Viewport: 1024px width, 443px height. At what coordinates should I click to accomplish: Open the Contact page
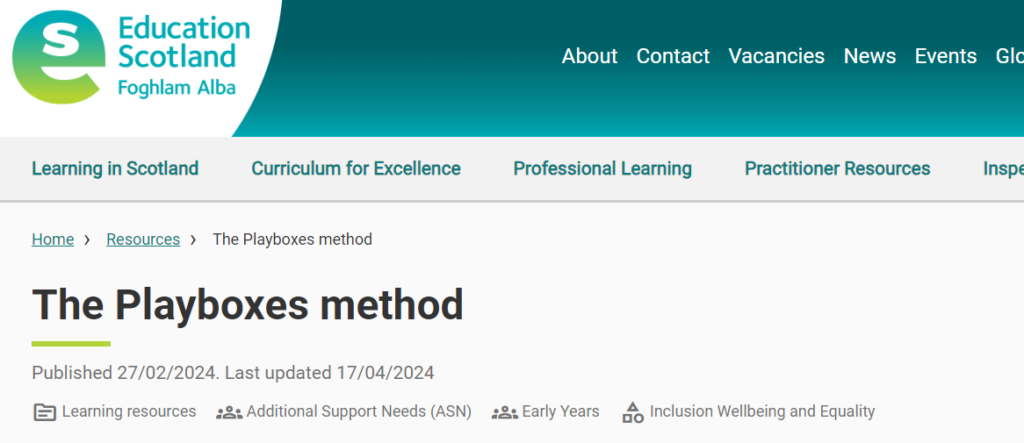pyautogui.click(x=673, y=56)
